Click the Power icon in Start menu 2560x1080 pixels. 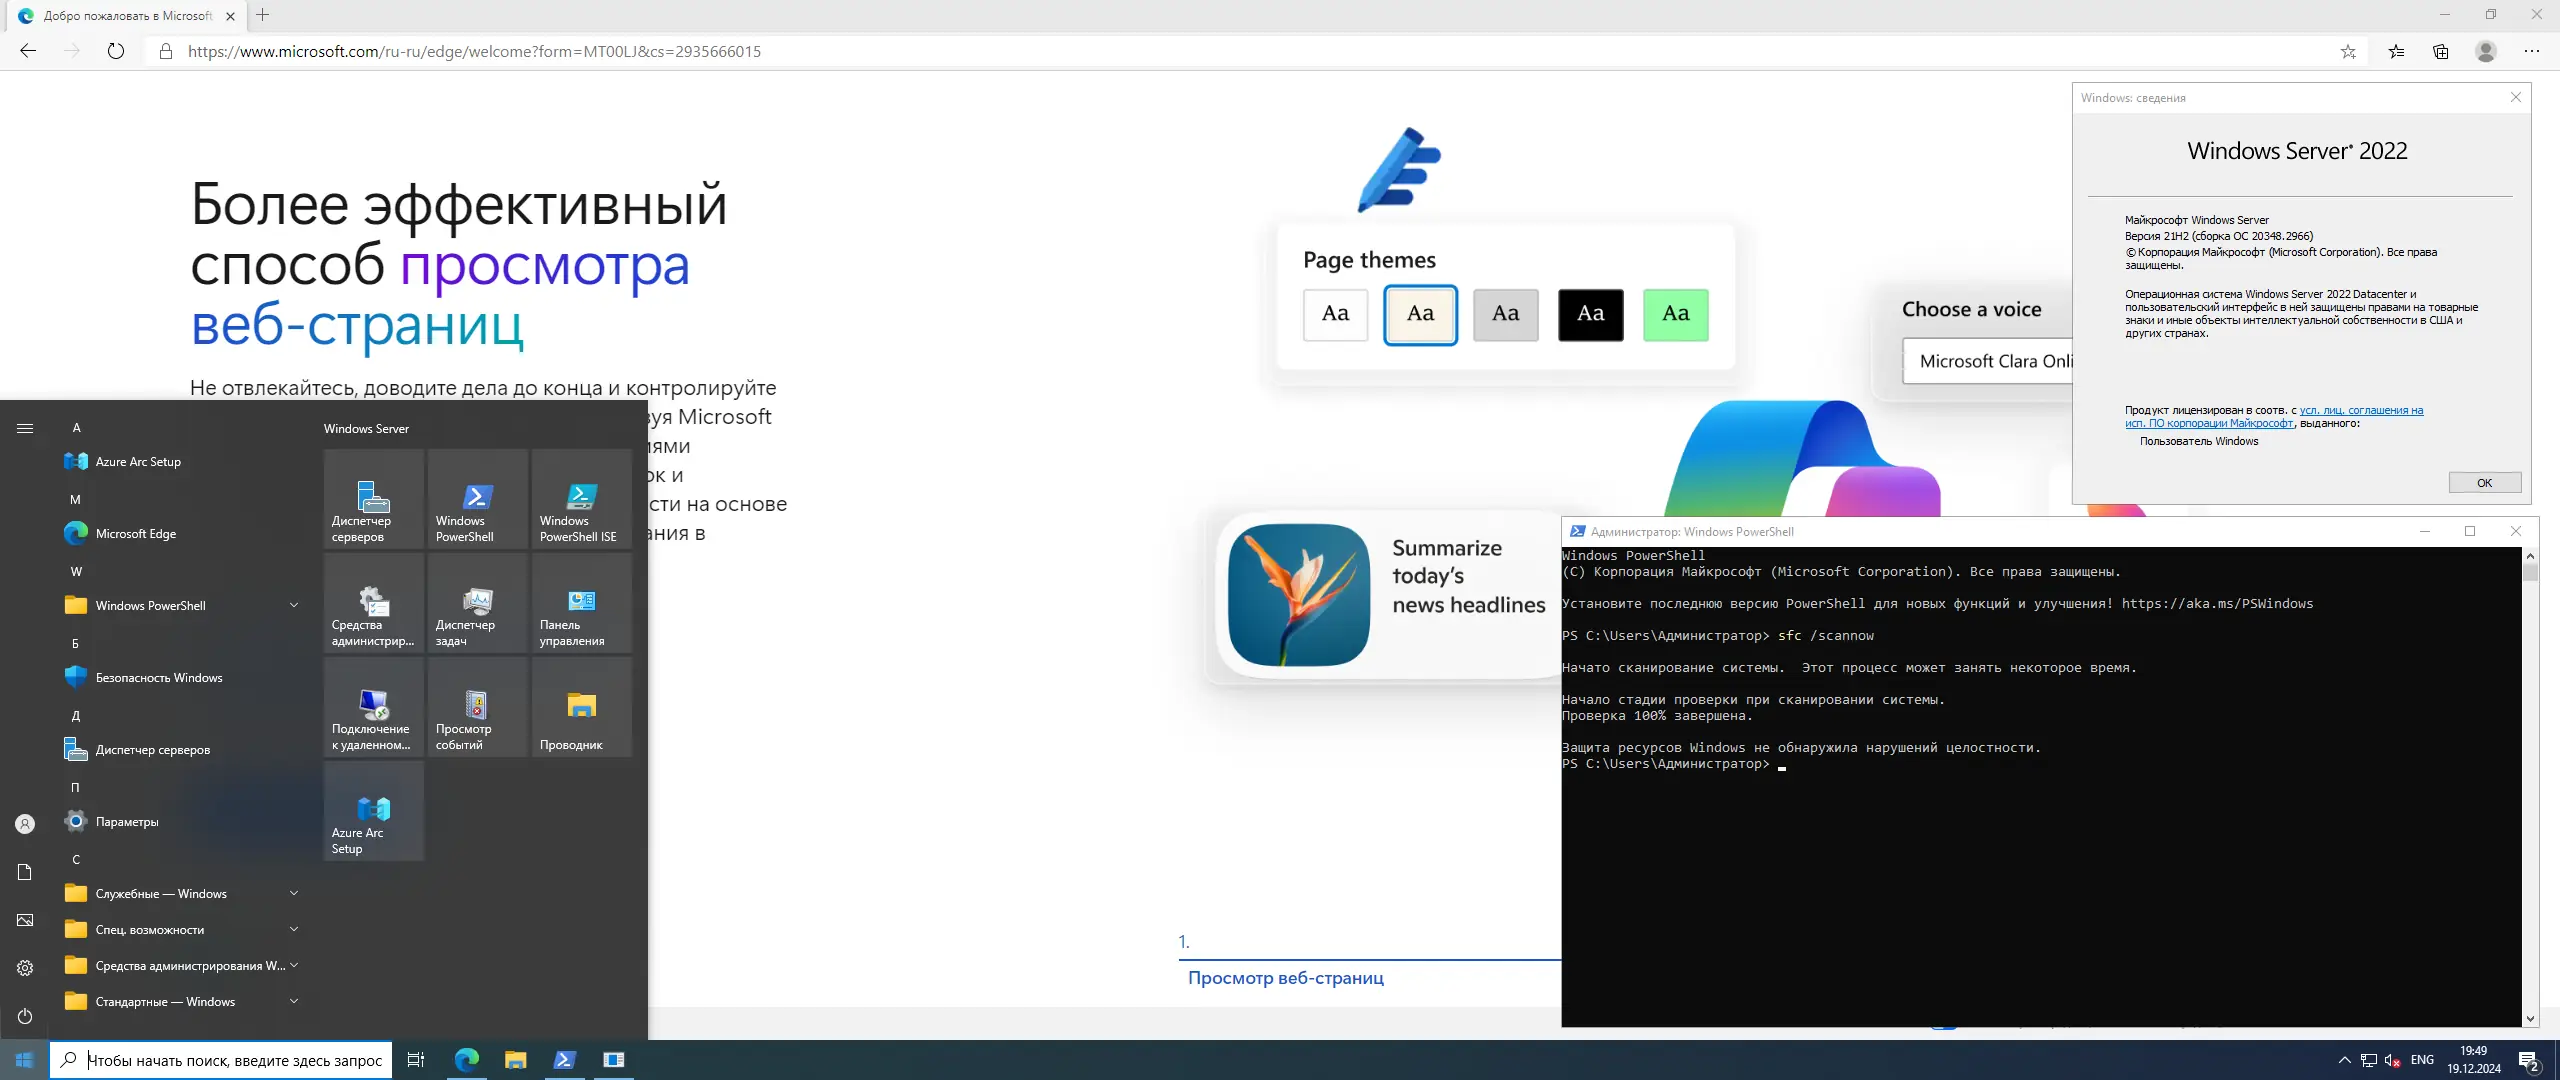[x=25, y=1016]
